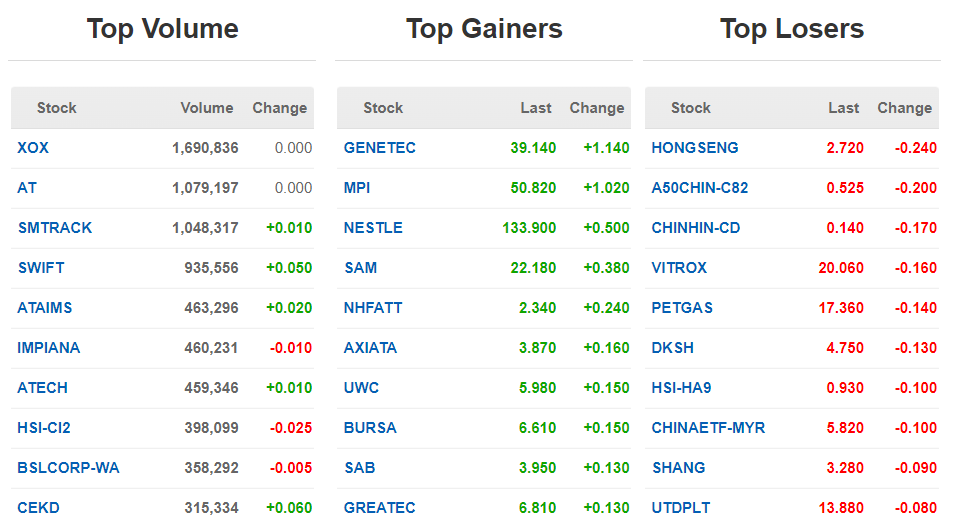Open ATECH stock page
This screenshot has width=954, height=526.
pyautogui.click(x=42, y=388)
